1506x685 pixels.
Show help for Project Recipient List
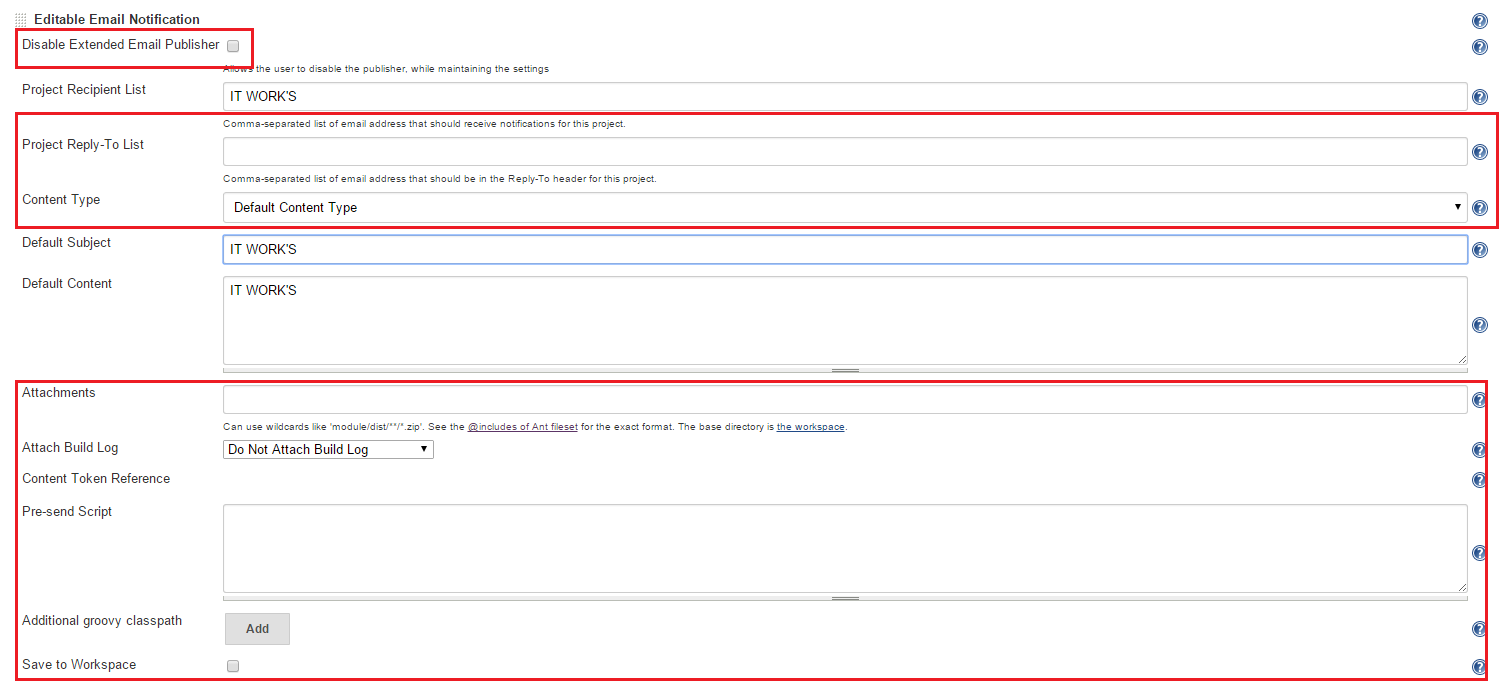[1479, 97]
